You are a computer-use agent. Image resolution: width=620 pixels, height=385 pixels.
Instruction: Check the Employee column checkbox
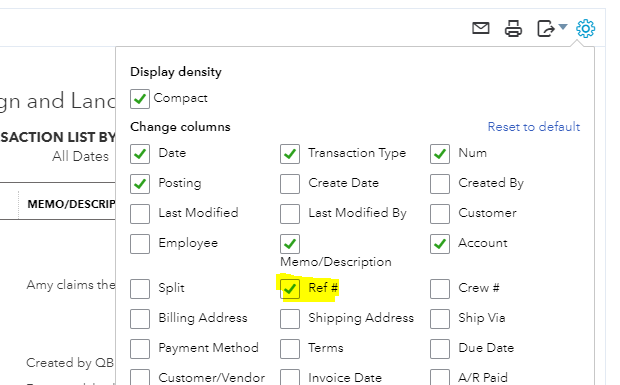coord(140,244)
